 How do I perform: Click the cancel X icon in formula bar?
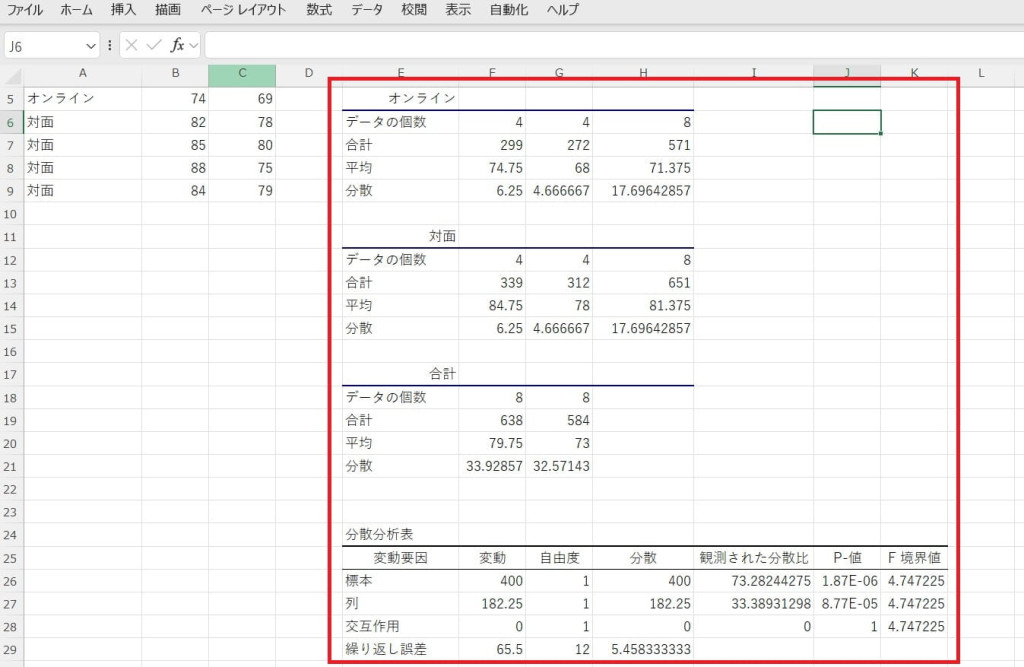pos(131,45)
